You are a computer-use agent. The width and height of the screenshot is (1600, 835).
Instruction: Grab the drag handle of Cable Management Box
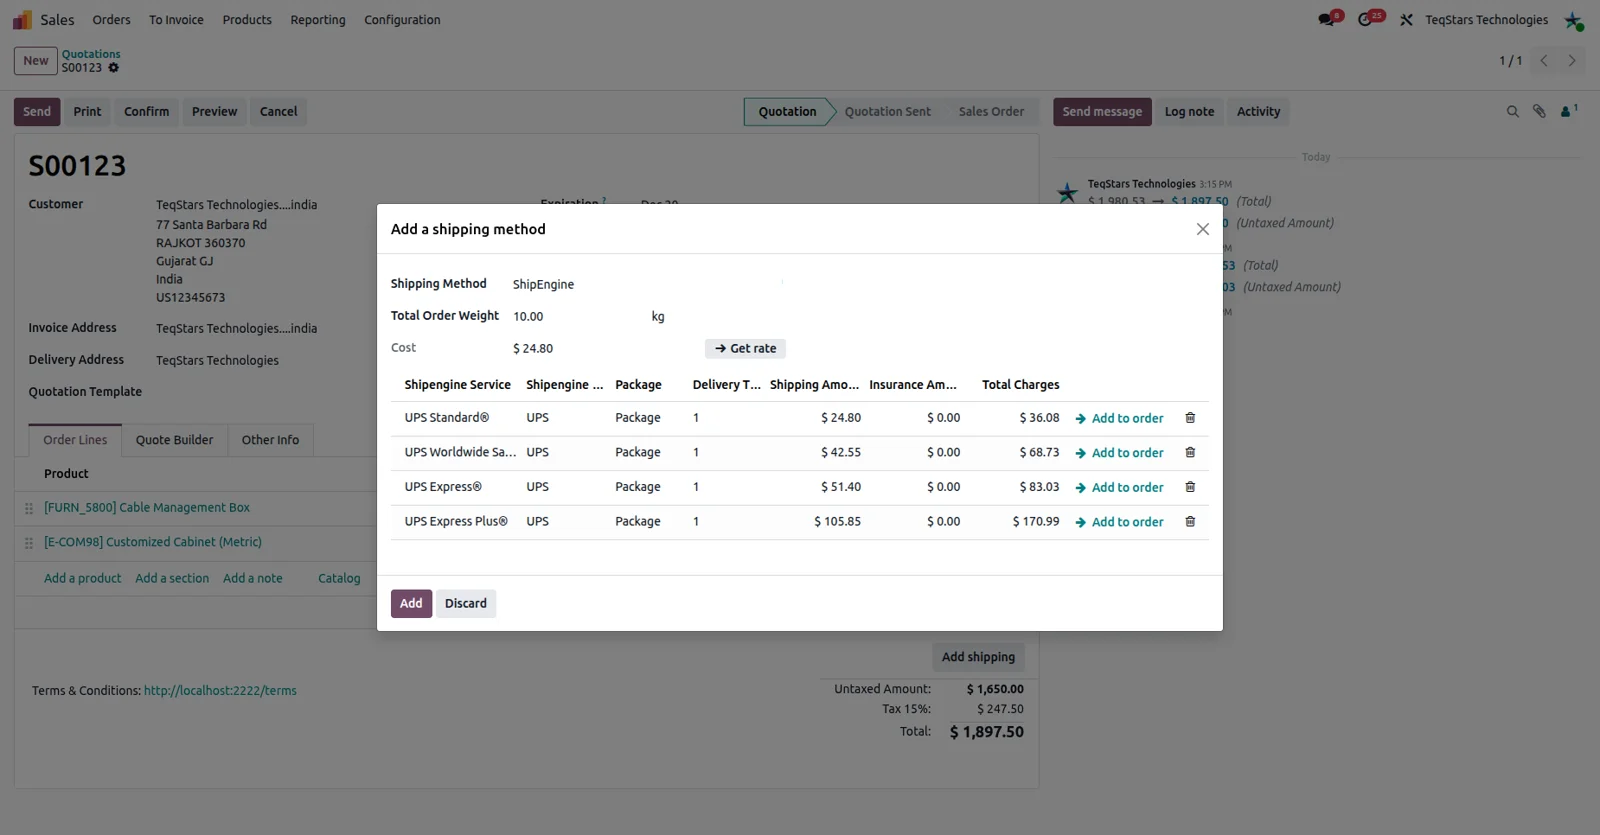pos(29,509)
